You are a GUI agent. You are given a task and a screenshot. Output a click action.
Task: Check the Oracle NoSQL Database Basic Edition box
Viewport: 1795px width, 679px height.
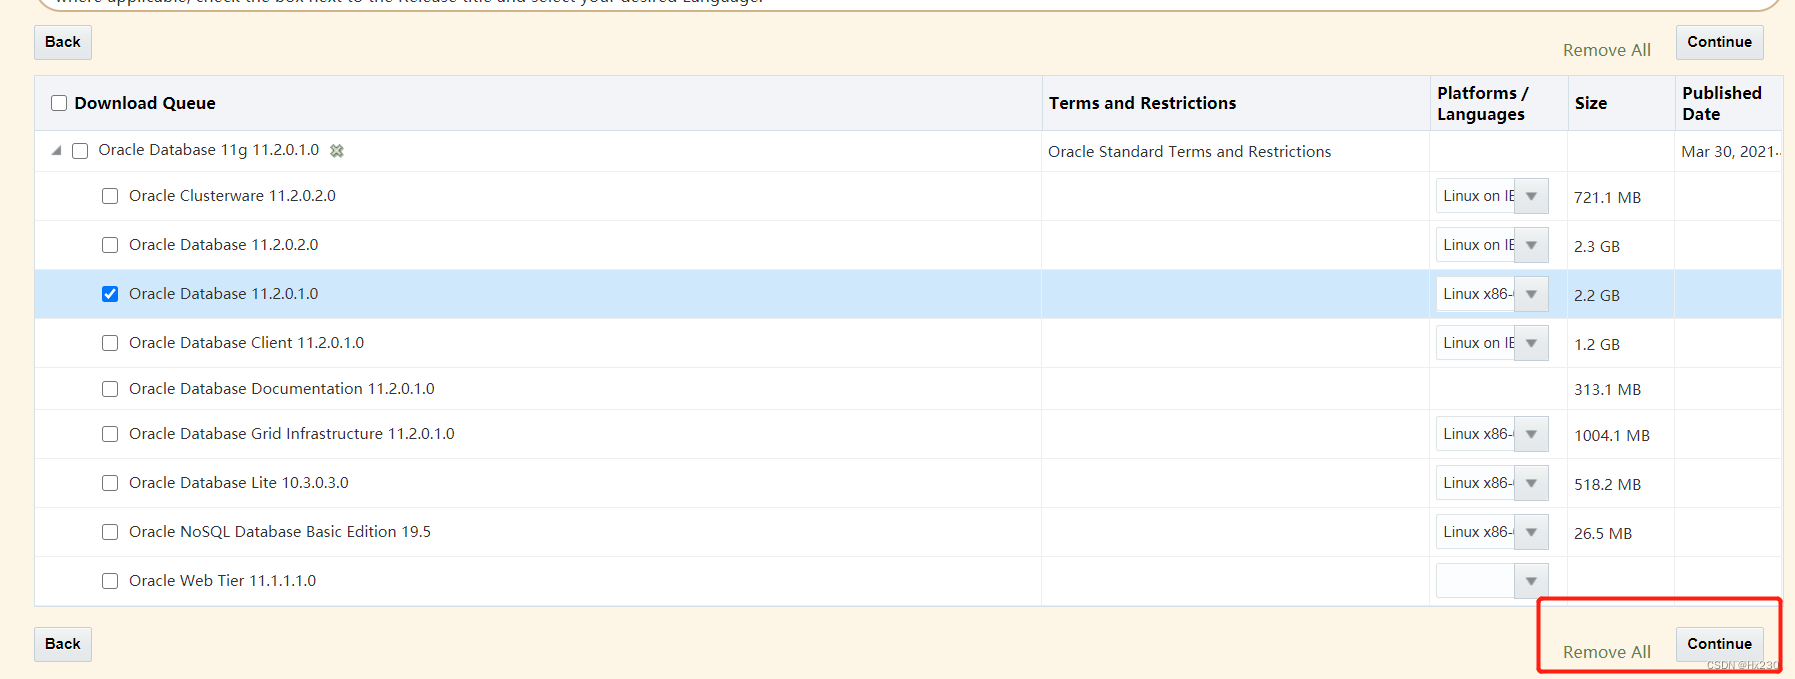110,532
